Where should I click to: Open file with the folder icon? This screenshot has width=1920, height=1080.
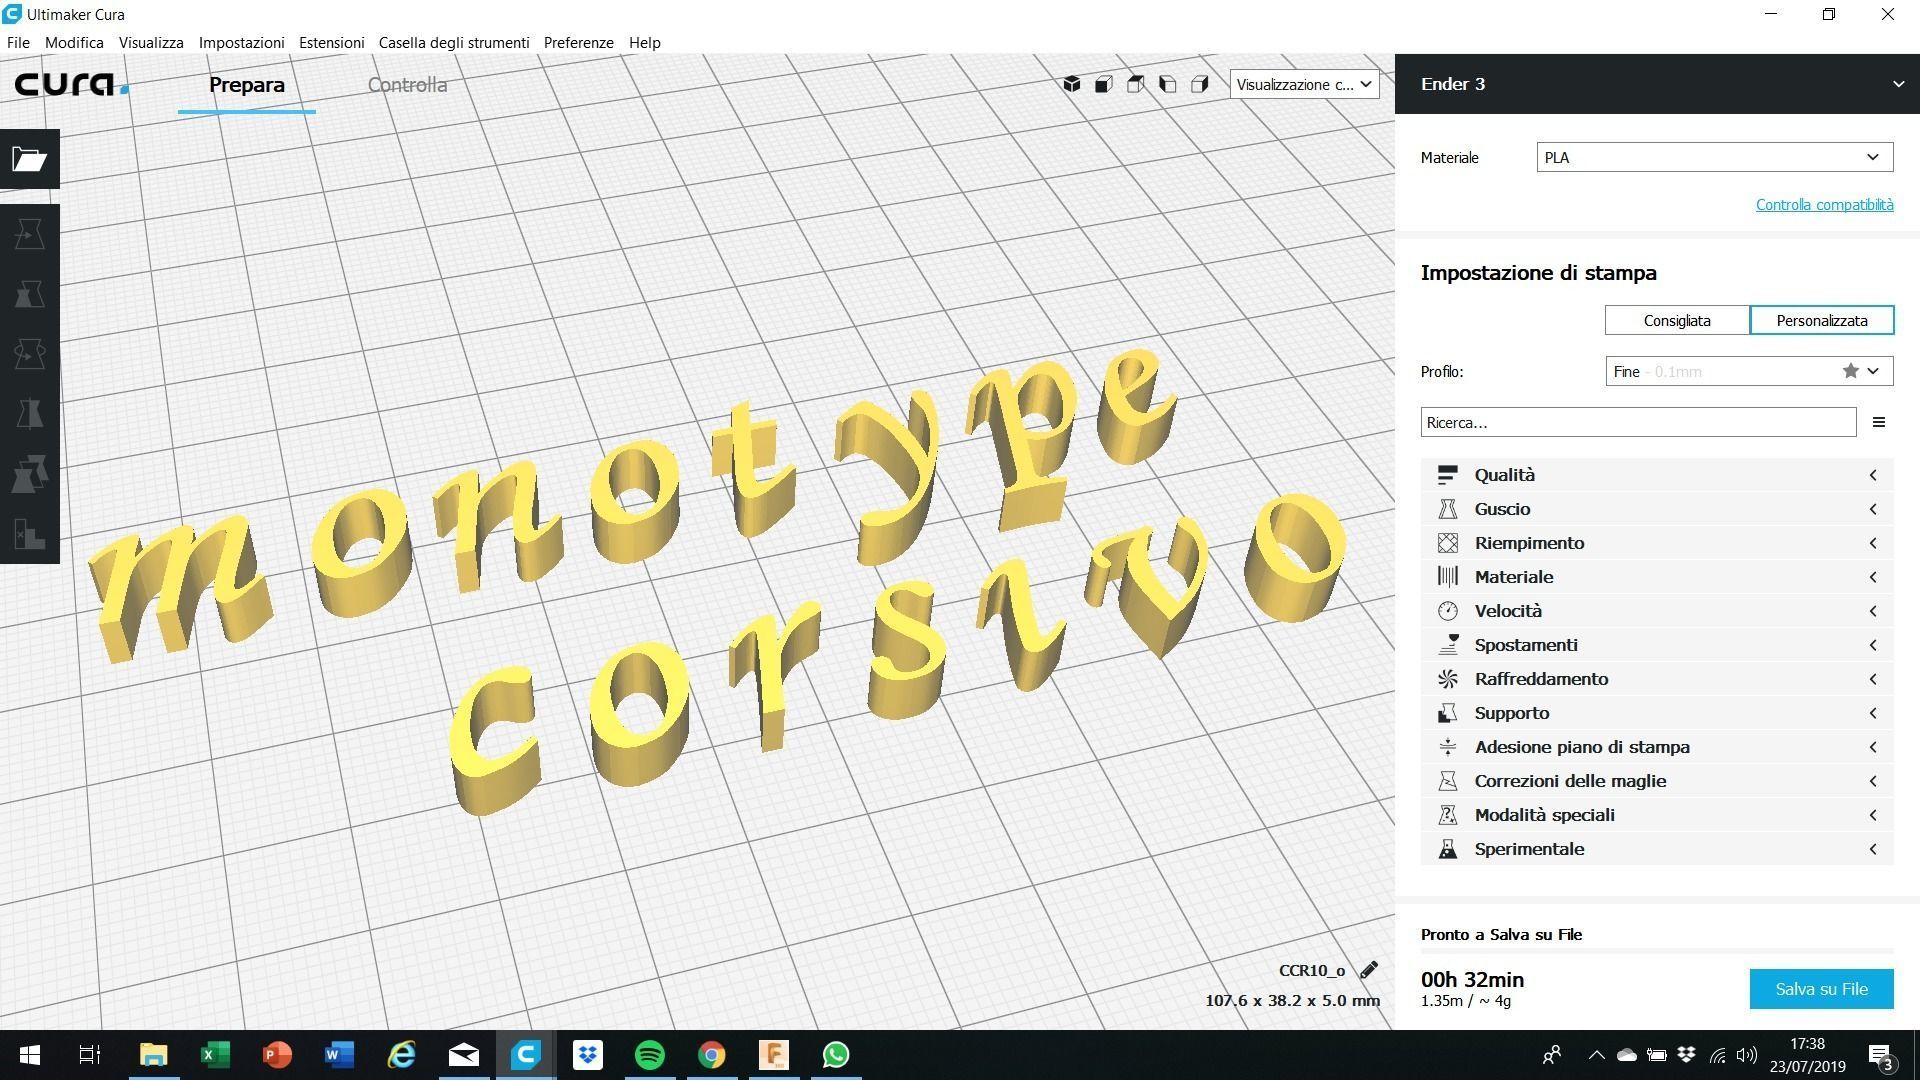[x=30, y=159]
